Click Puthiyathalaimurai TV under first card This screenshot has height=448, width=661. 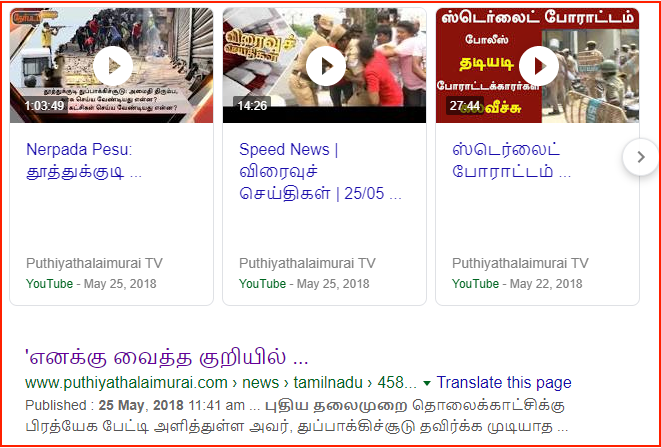[x=94, y=263]
